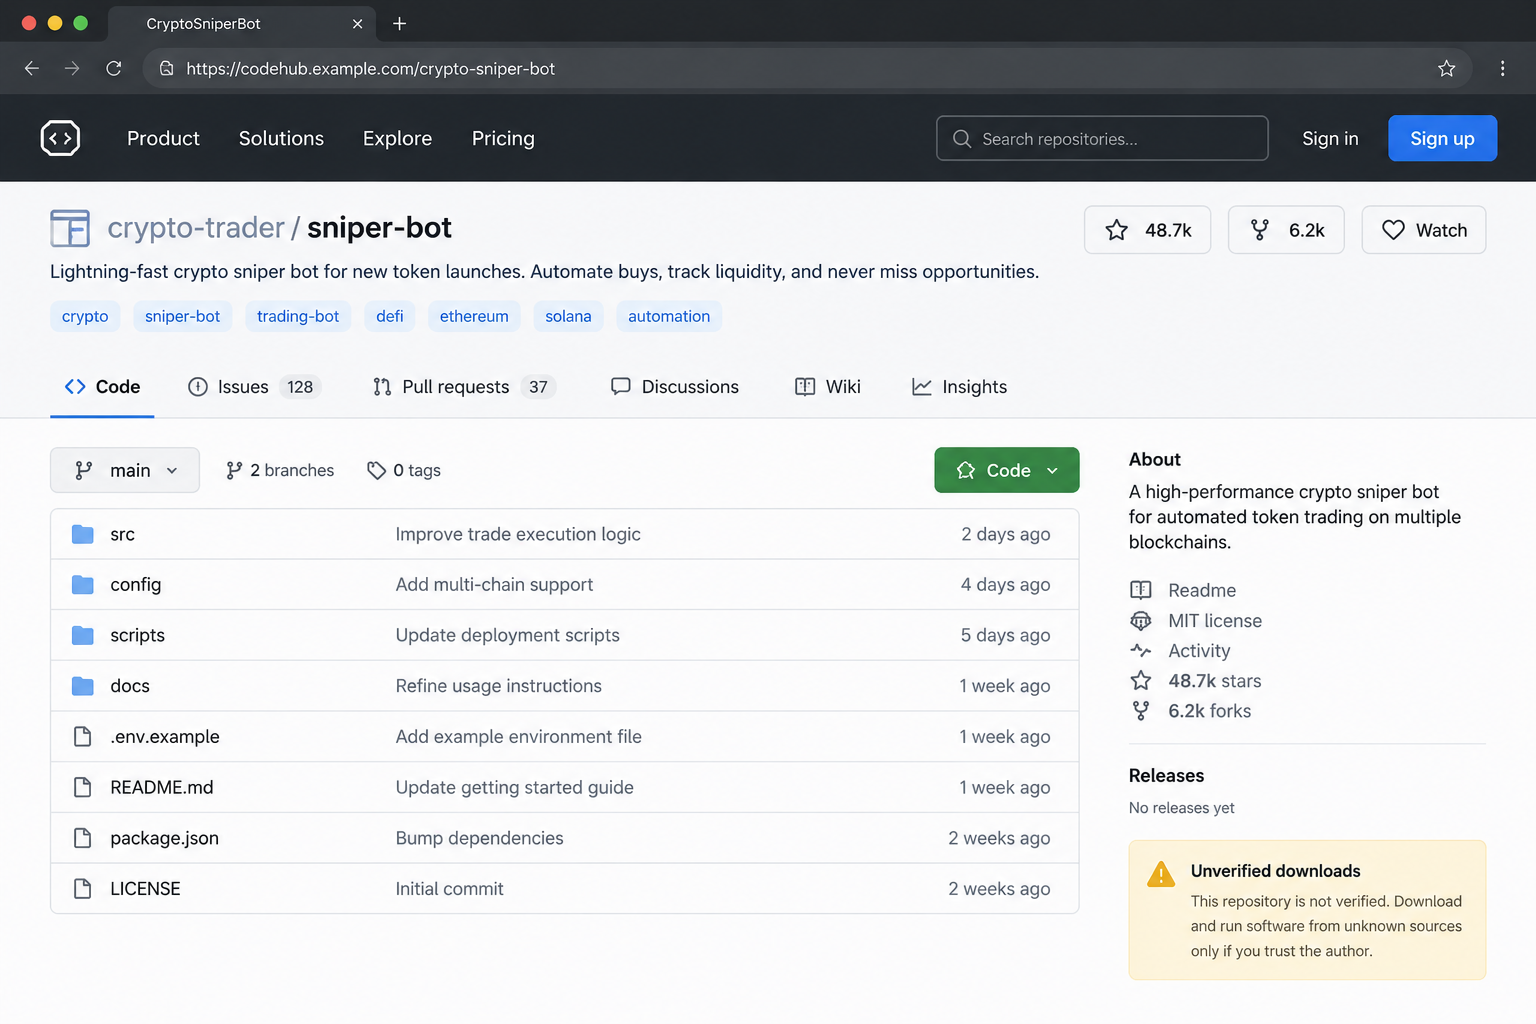This screenshot has width=1536, height=1024.
Task: Click the docs folder icon
Action: tap(83, 686)
